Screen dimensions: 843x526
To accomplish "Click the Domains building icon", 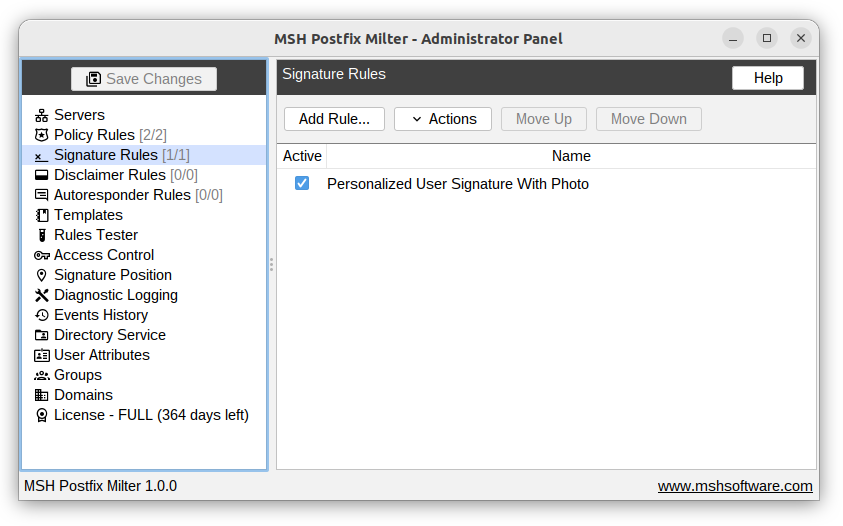I will point(41,395).
